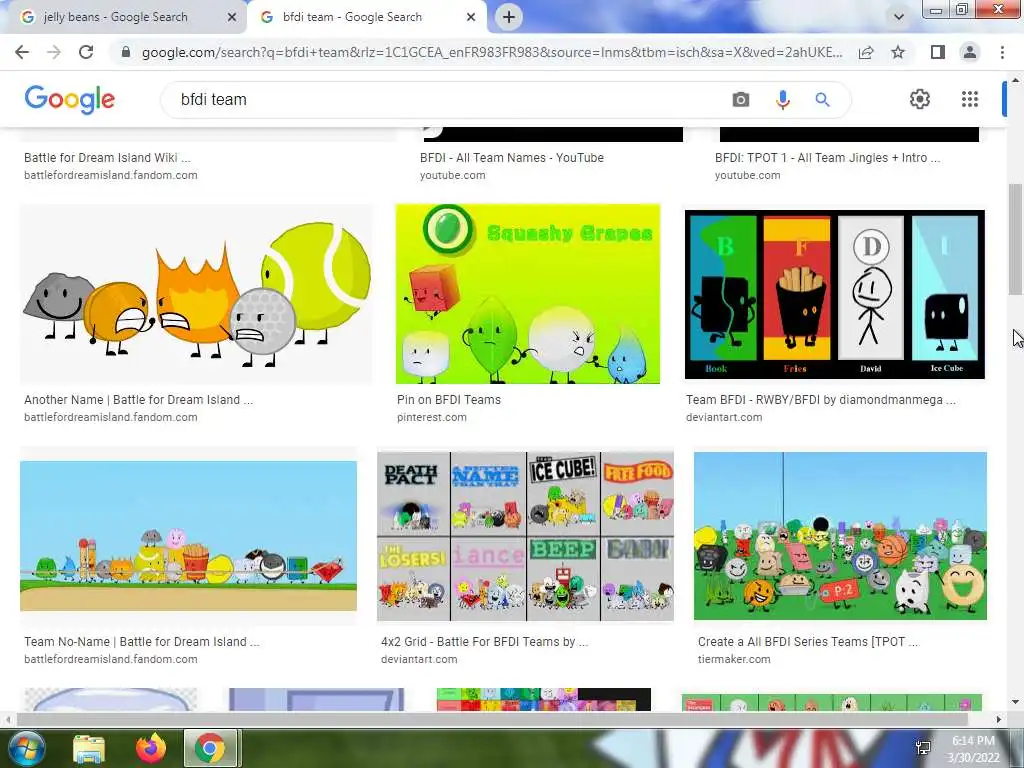
Task: Open Create a All BFDI Series Teams link
Action: (808, 642)
